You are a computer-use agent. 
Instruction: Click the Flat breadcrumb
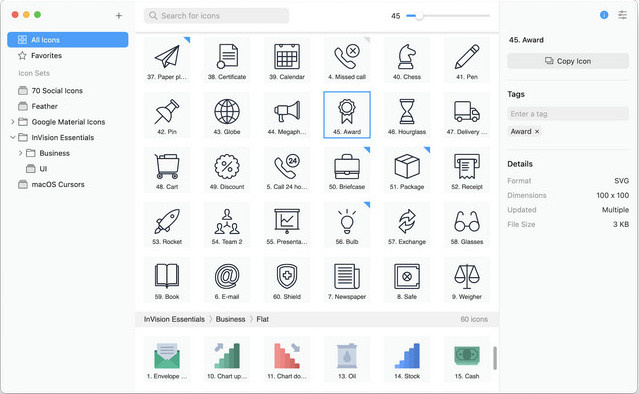click(262, 319)
